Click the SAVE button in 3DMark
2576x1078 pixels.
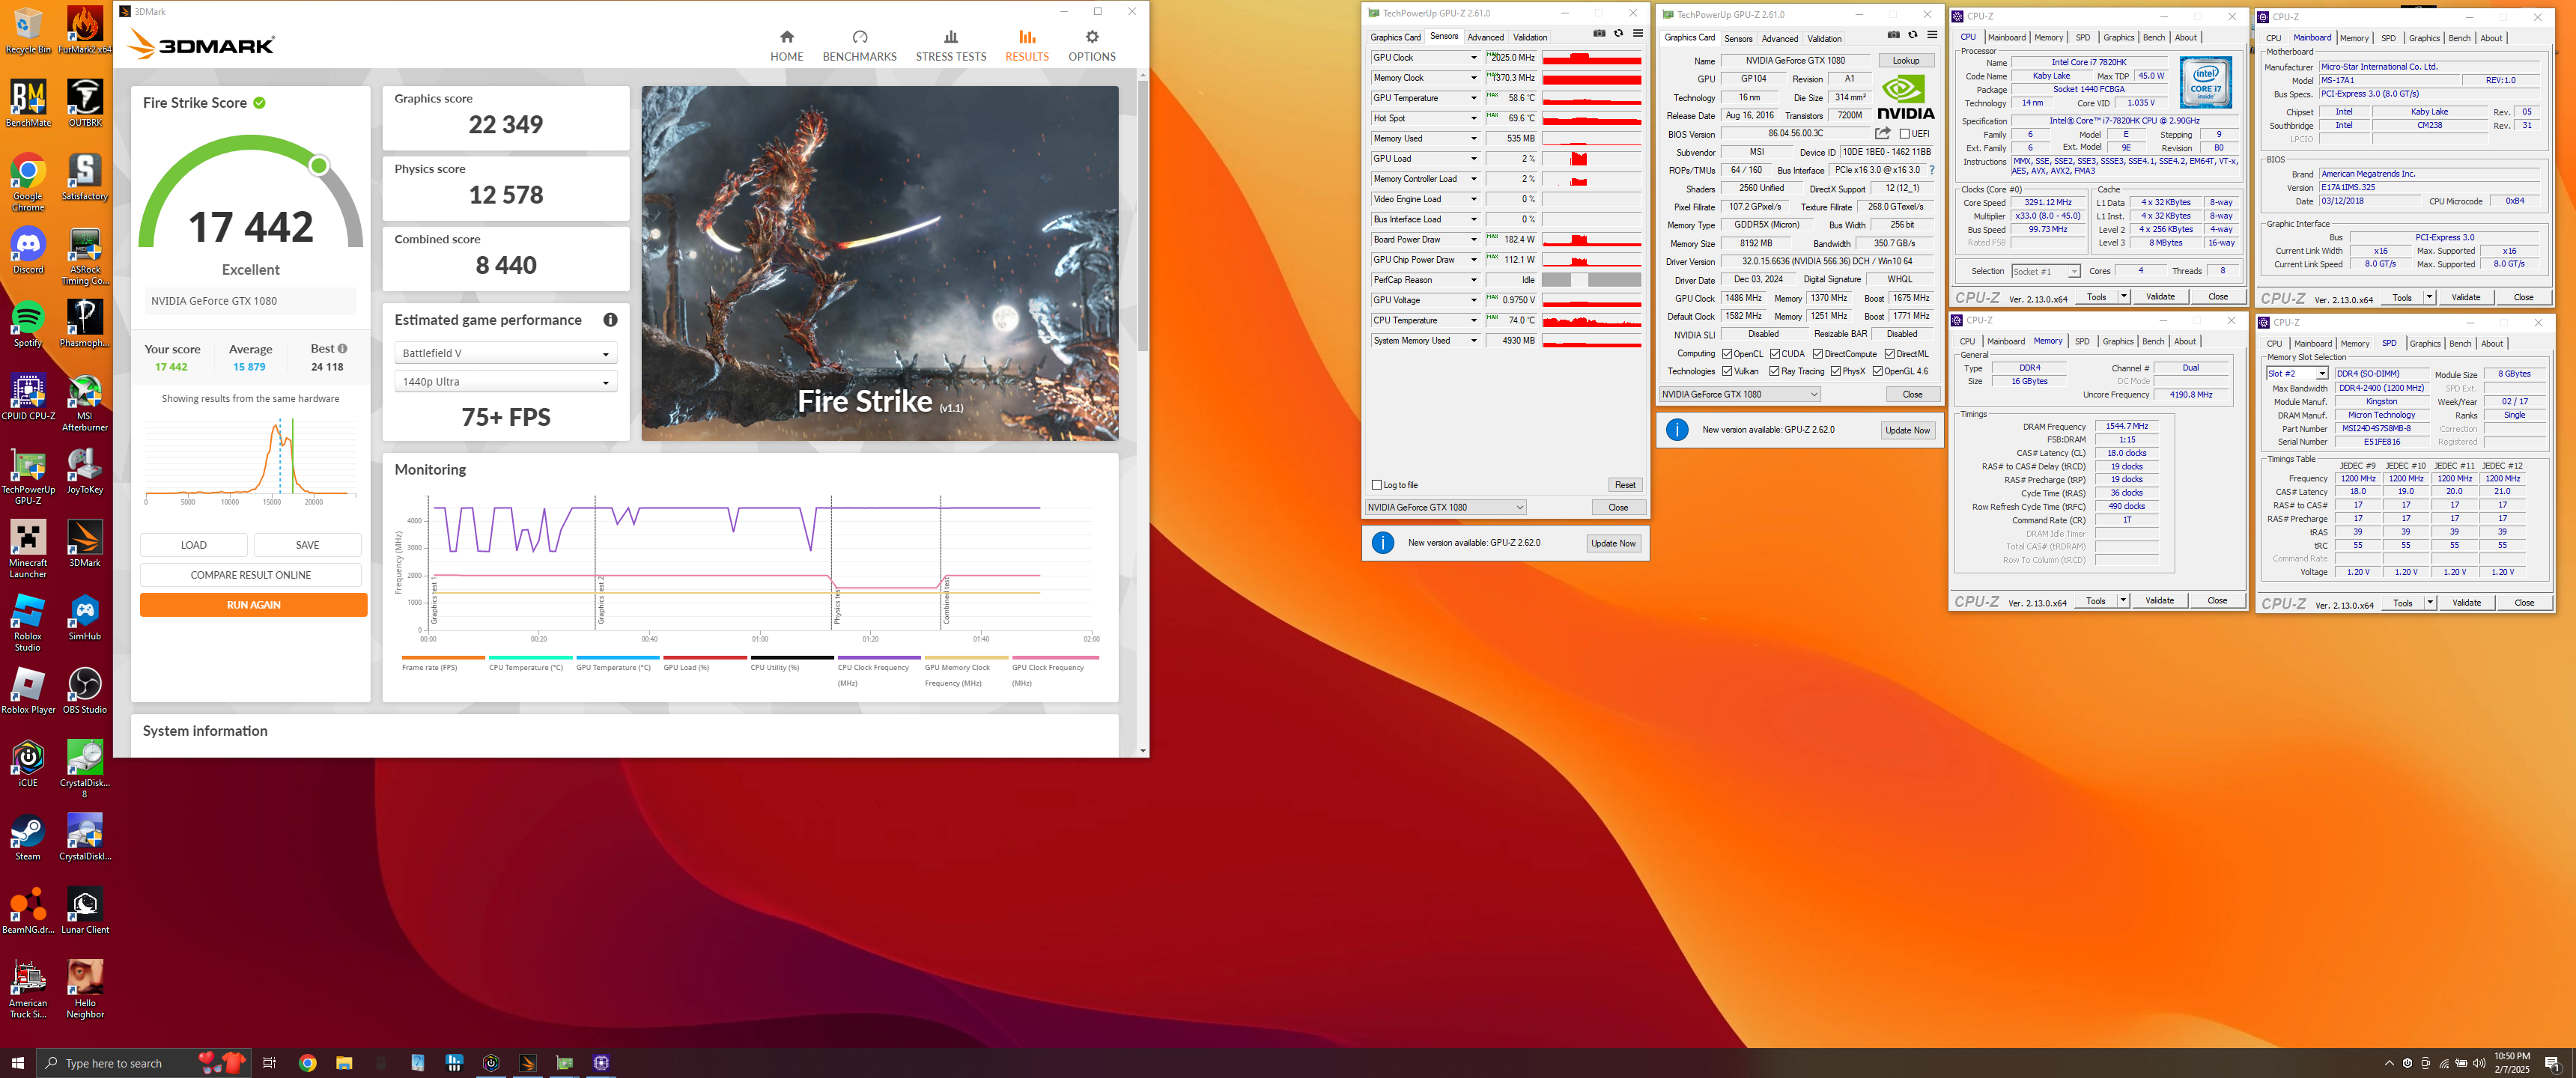pos(307,545)
